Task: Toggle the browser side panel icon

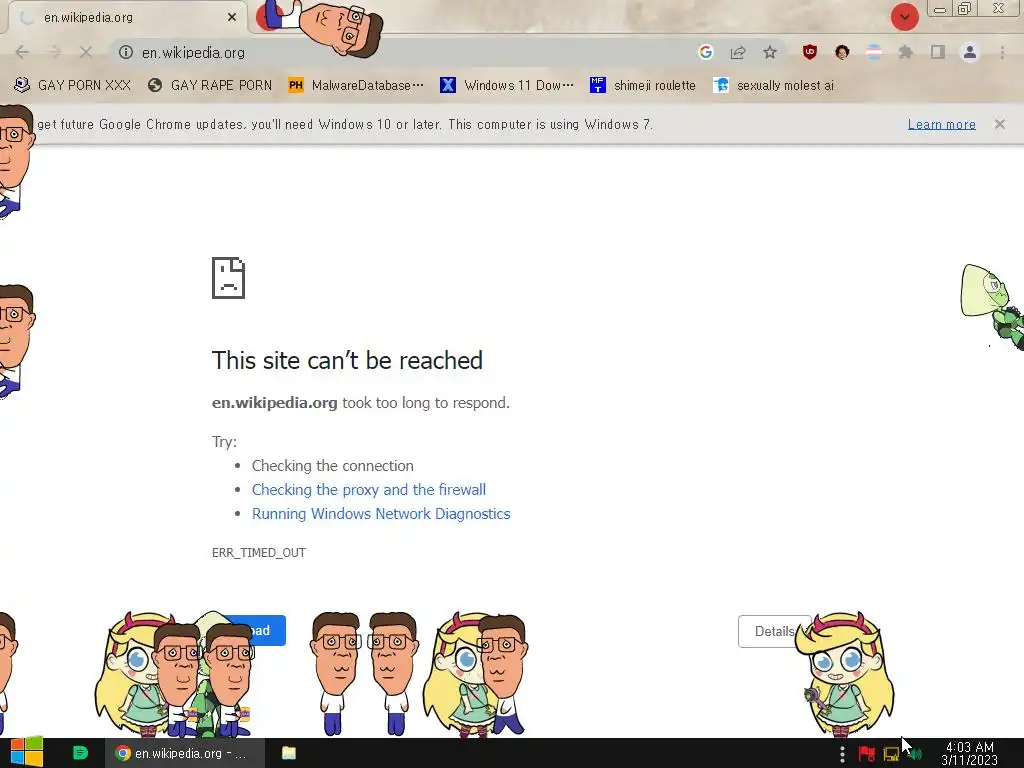Action: tap(938, 52)
